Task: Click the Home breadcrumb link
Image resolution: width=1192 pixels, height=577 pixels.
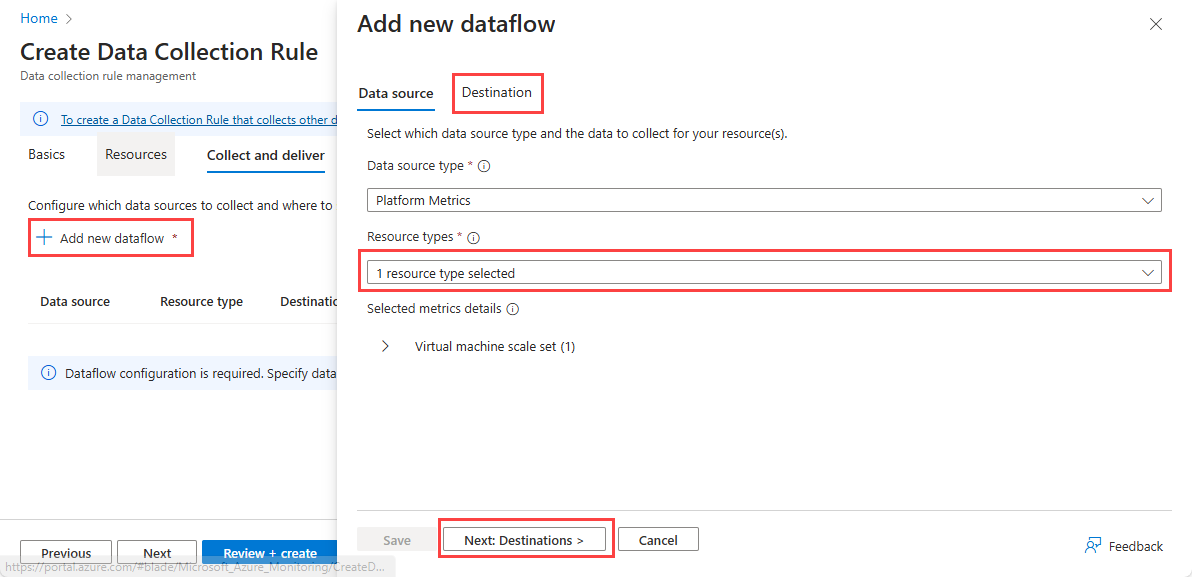Action: point(39,18)
